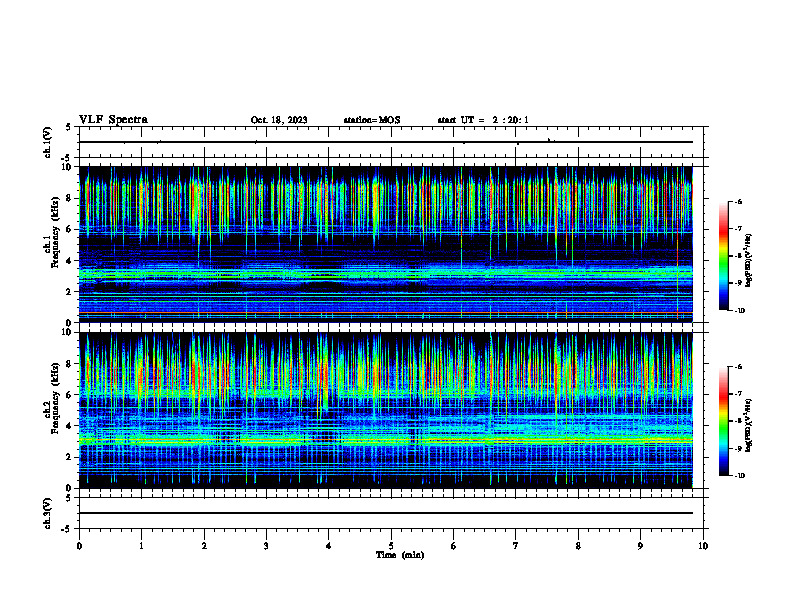This screenshot has height=612, width=792.
Task: Click the time axis tick label "3"
Action: pyautogui.click(x=266, y=546)
